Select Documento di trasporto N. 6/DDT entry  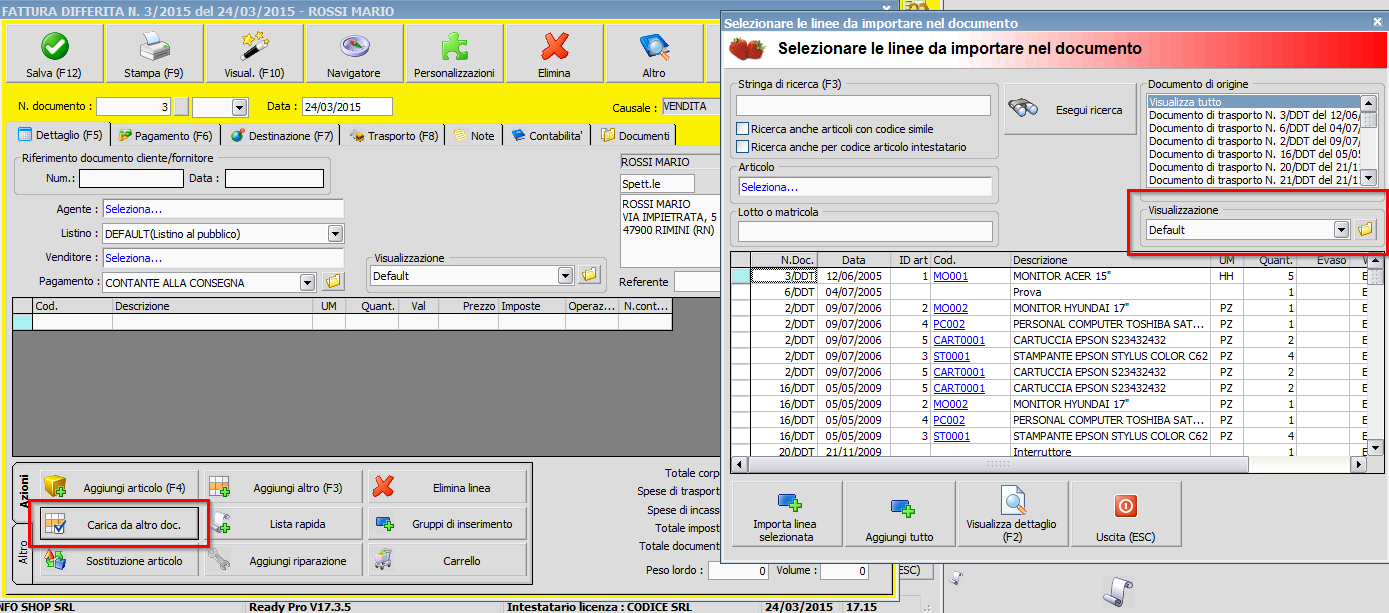point(1254,128)
